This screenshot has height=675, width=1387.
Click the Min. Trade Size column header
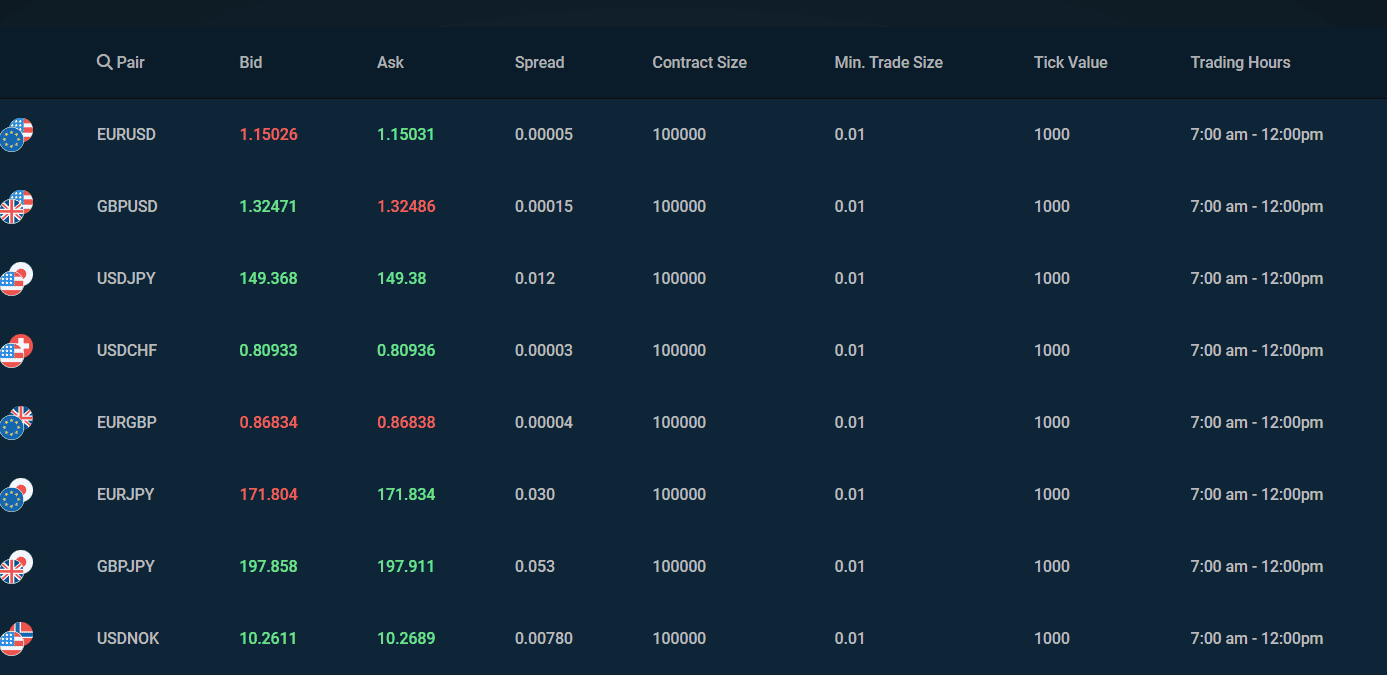click(x=888, y=62)
